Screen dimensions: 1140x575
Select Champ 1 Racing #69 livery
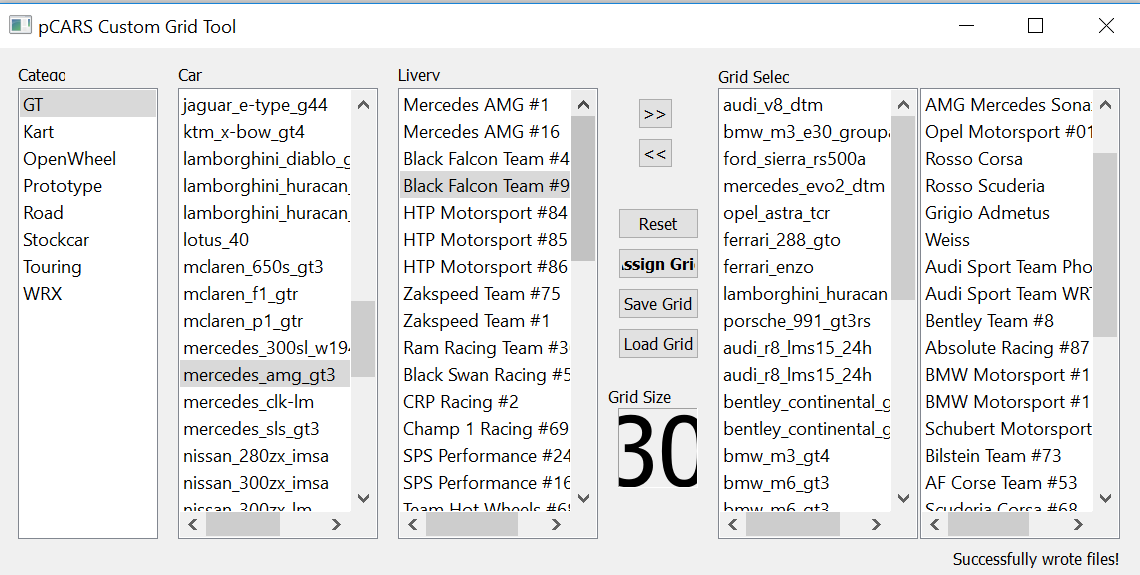tap(485, 429)
